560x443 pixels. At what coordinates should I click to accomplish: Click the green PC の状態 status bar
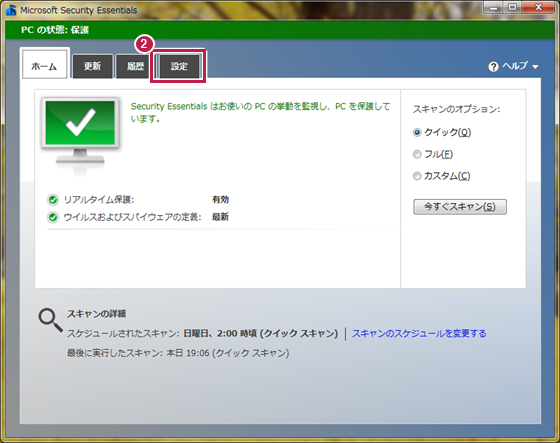[x=280, y=30]
